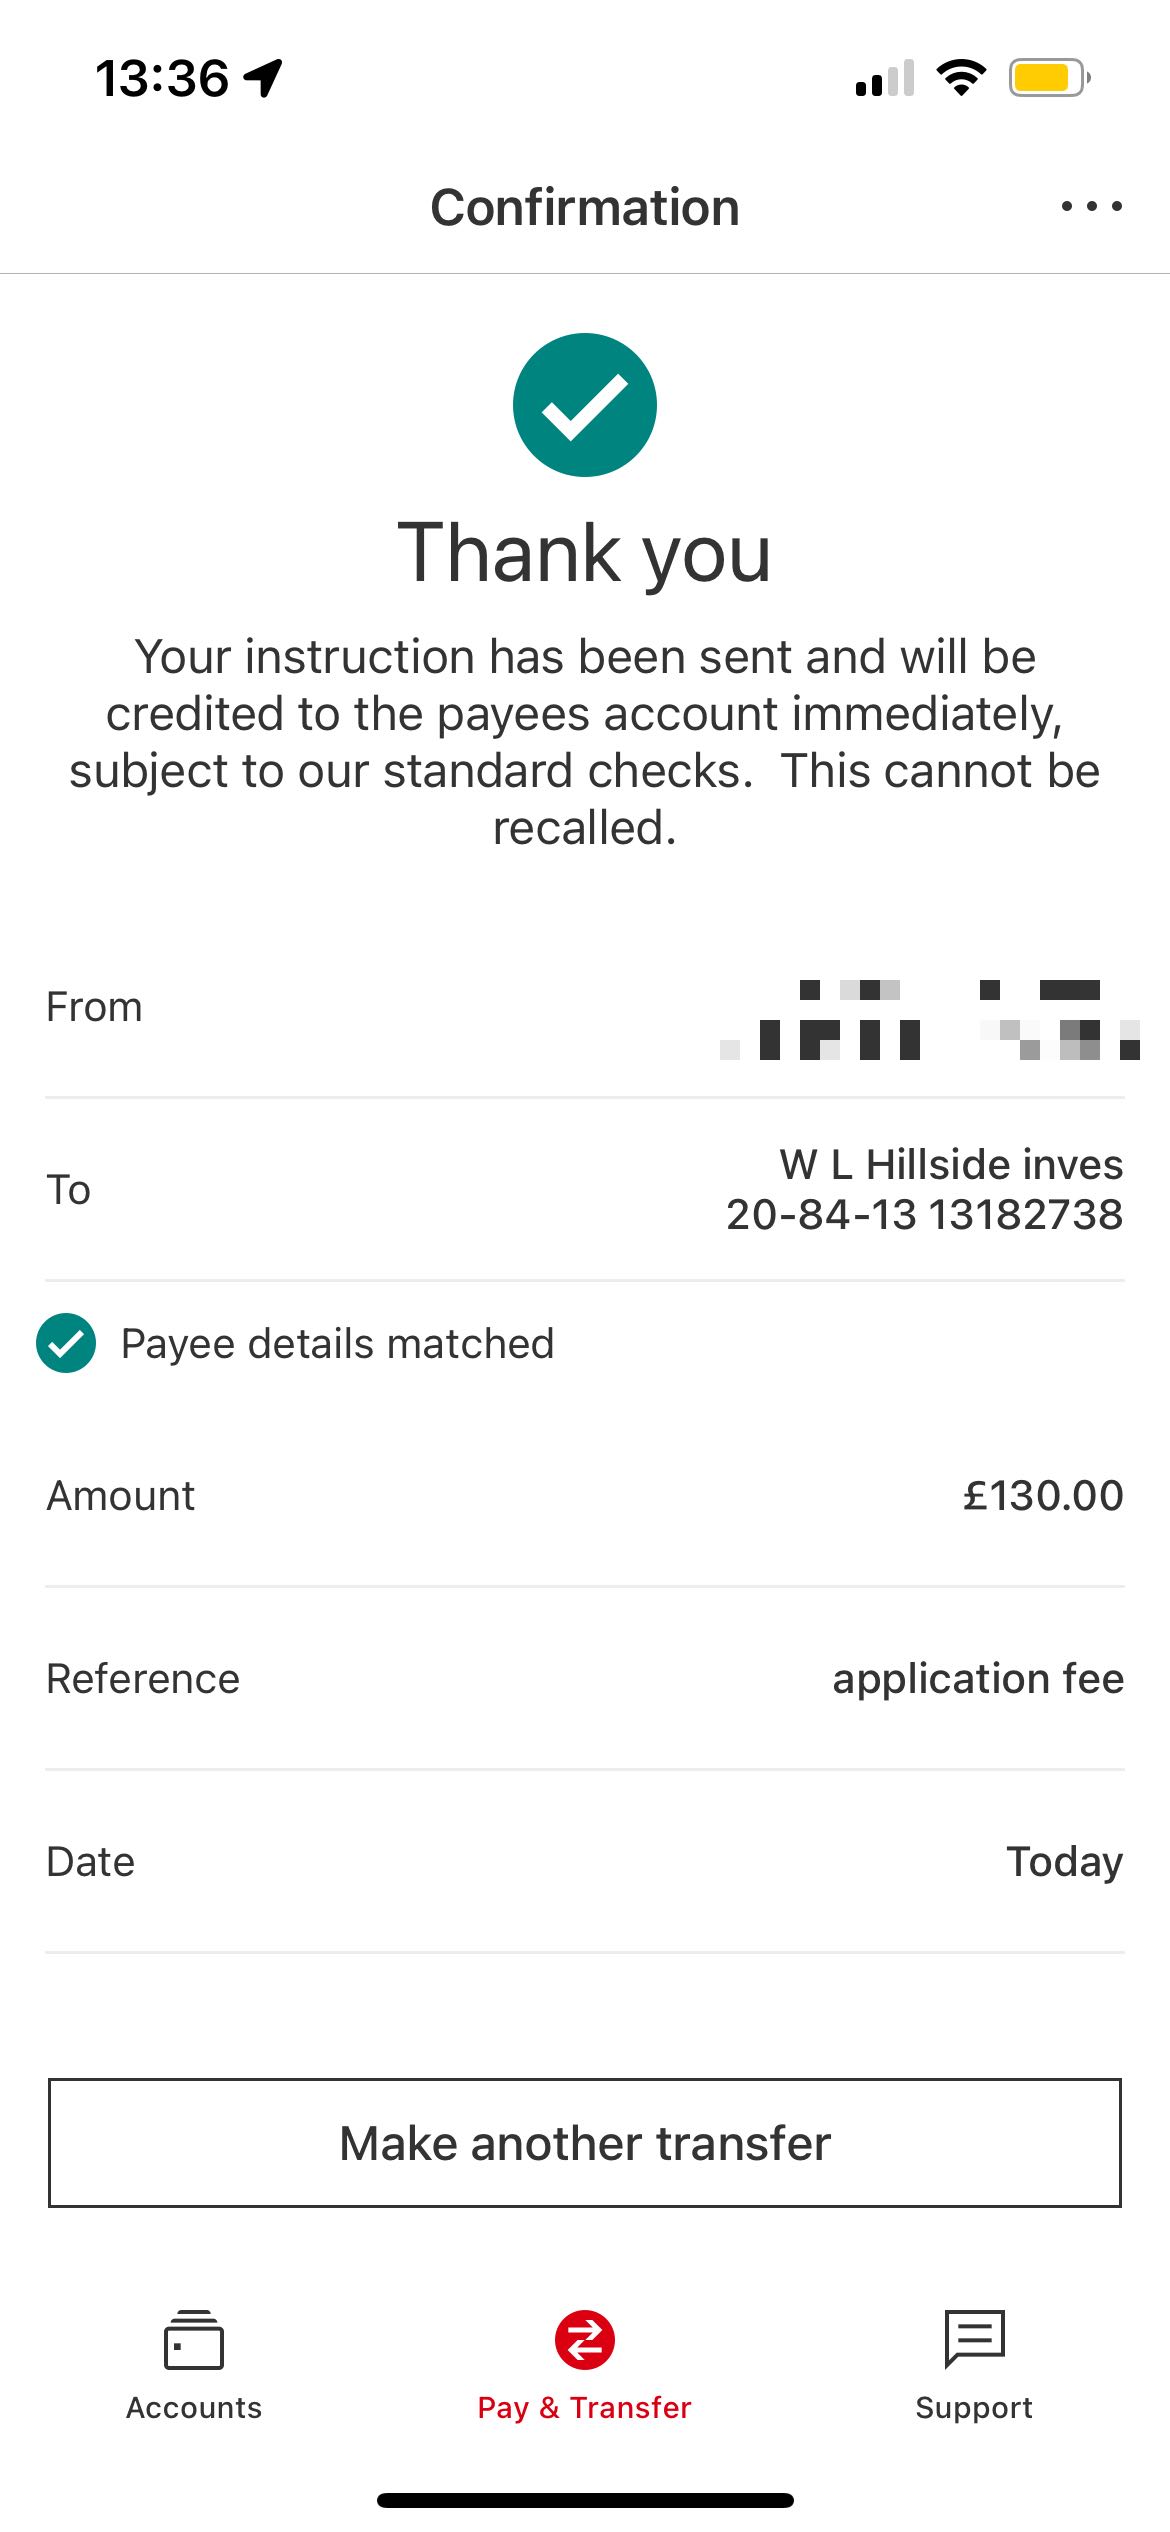The height and width of the screenshot is (2532, 1170).
Task: Tap the pixelated From account details
Action: pos(930,1020)
